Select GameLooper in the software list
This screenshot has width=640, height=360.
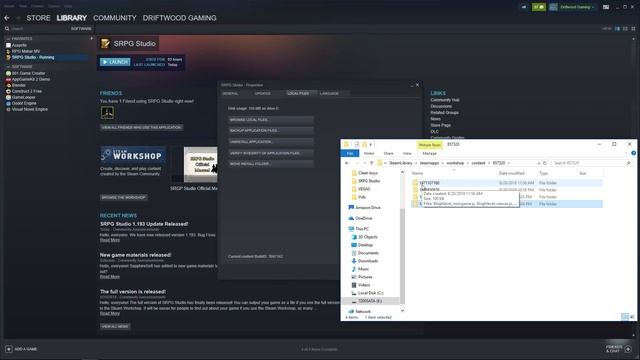click(x=23, y=97)
